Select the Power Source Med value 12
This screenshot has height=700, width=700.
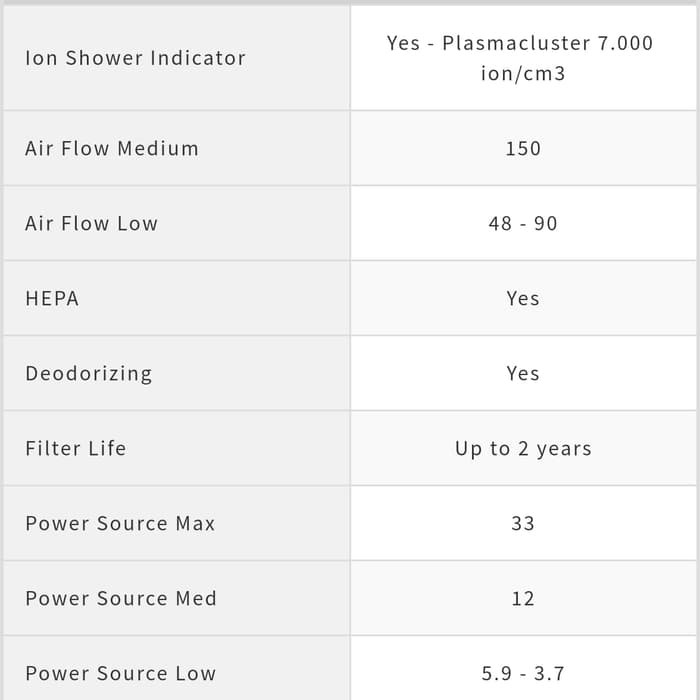(x=523, y=599)
